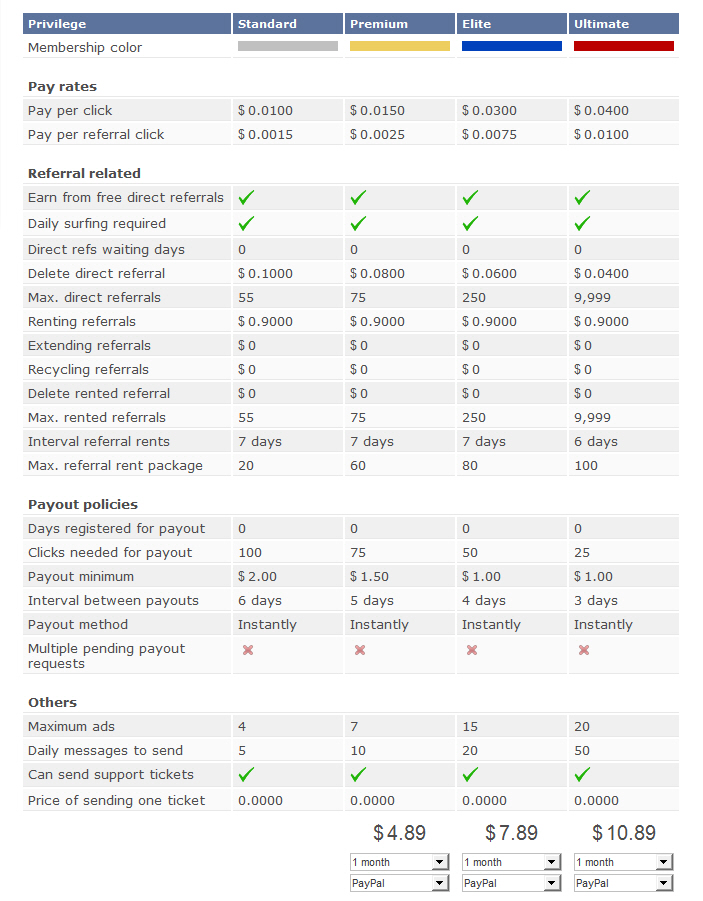This screenshot has height=901, width=703.
Task: Click Standard's 'Can send support tickets' checkmark
Action: pyautogui.click(x=247, y=775)
